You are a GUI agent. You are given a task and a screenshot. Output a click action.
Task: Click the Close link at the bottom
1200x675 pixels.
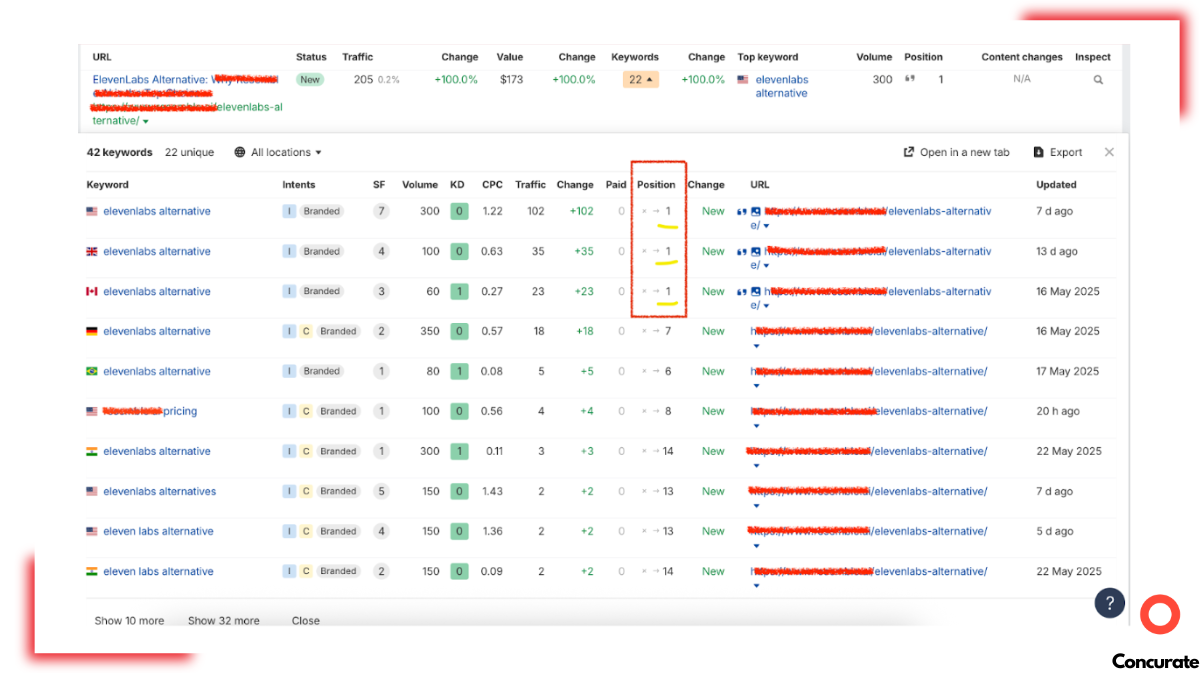point(306,621)
